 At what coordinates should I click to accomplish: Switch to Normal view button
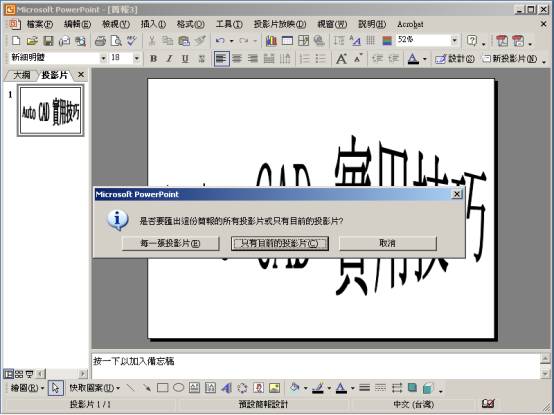pyautogui.click(x=8, y=374)
